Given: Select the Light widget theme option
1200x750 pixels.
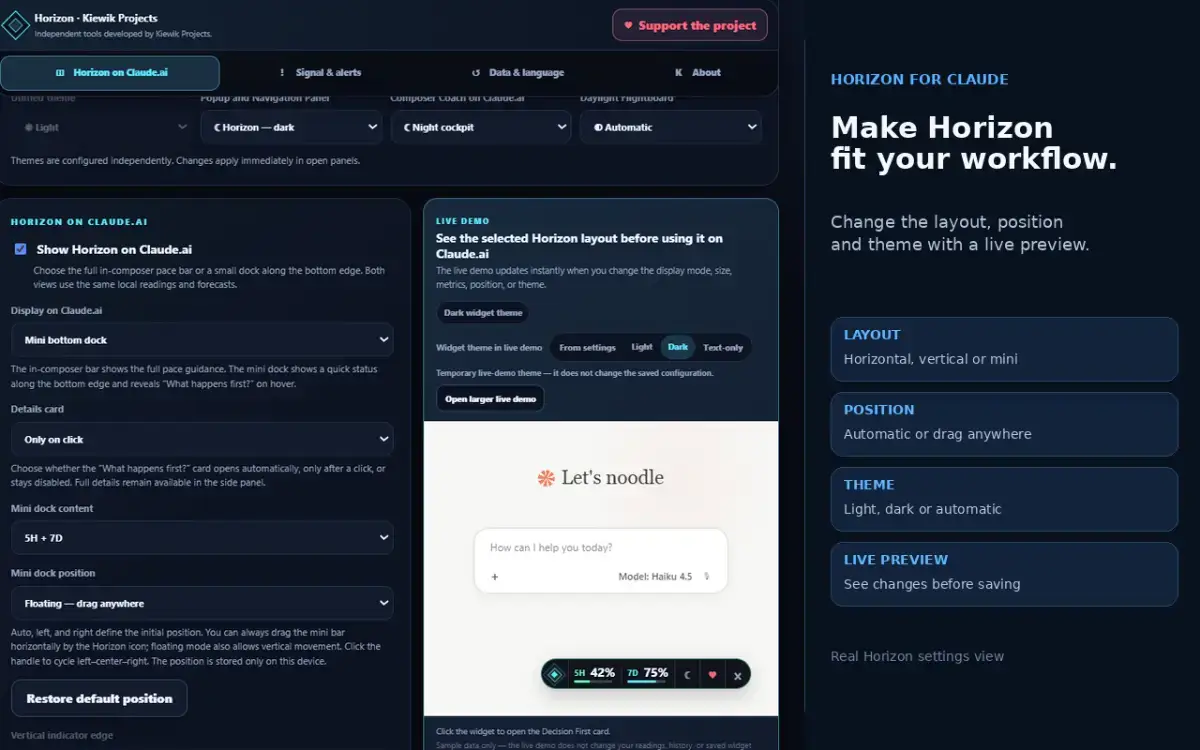Looking at the screenshot, I should (642, 347).
